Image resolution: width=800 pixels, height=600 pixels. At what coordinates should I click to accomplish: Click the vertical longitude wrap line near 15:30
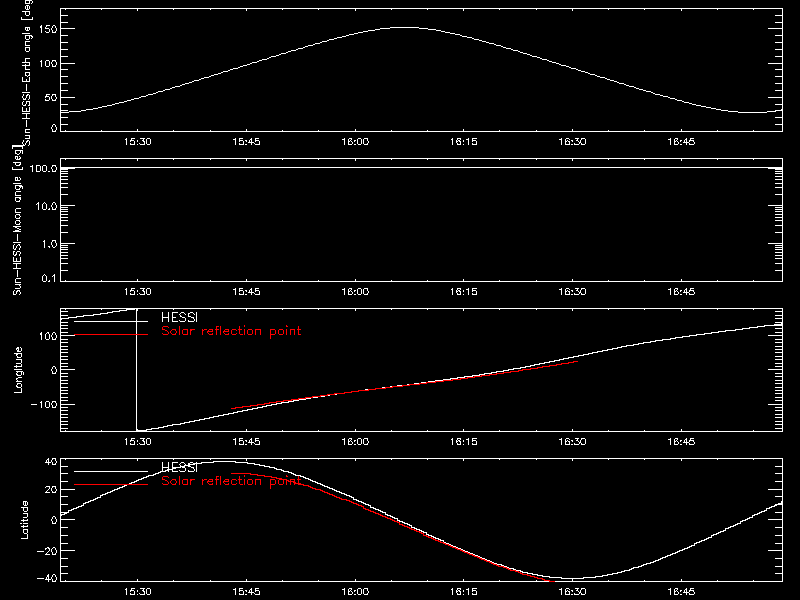136,370
